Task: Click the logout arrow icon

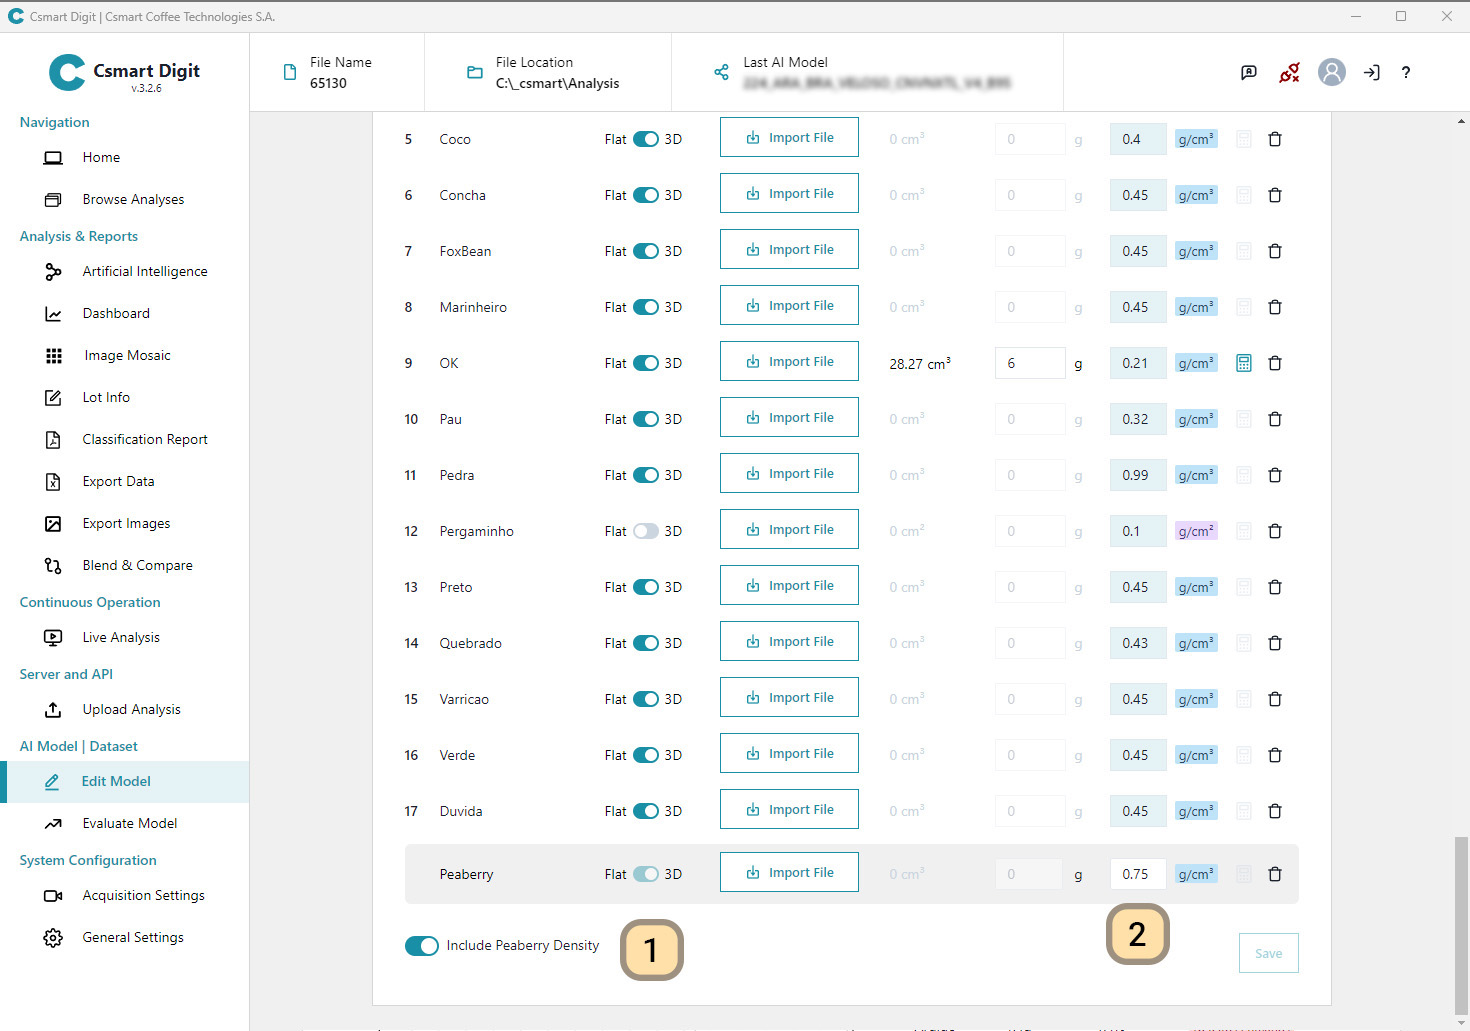Action: [1371, 72]
